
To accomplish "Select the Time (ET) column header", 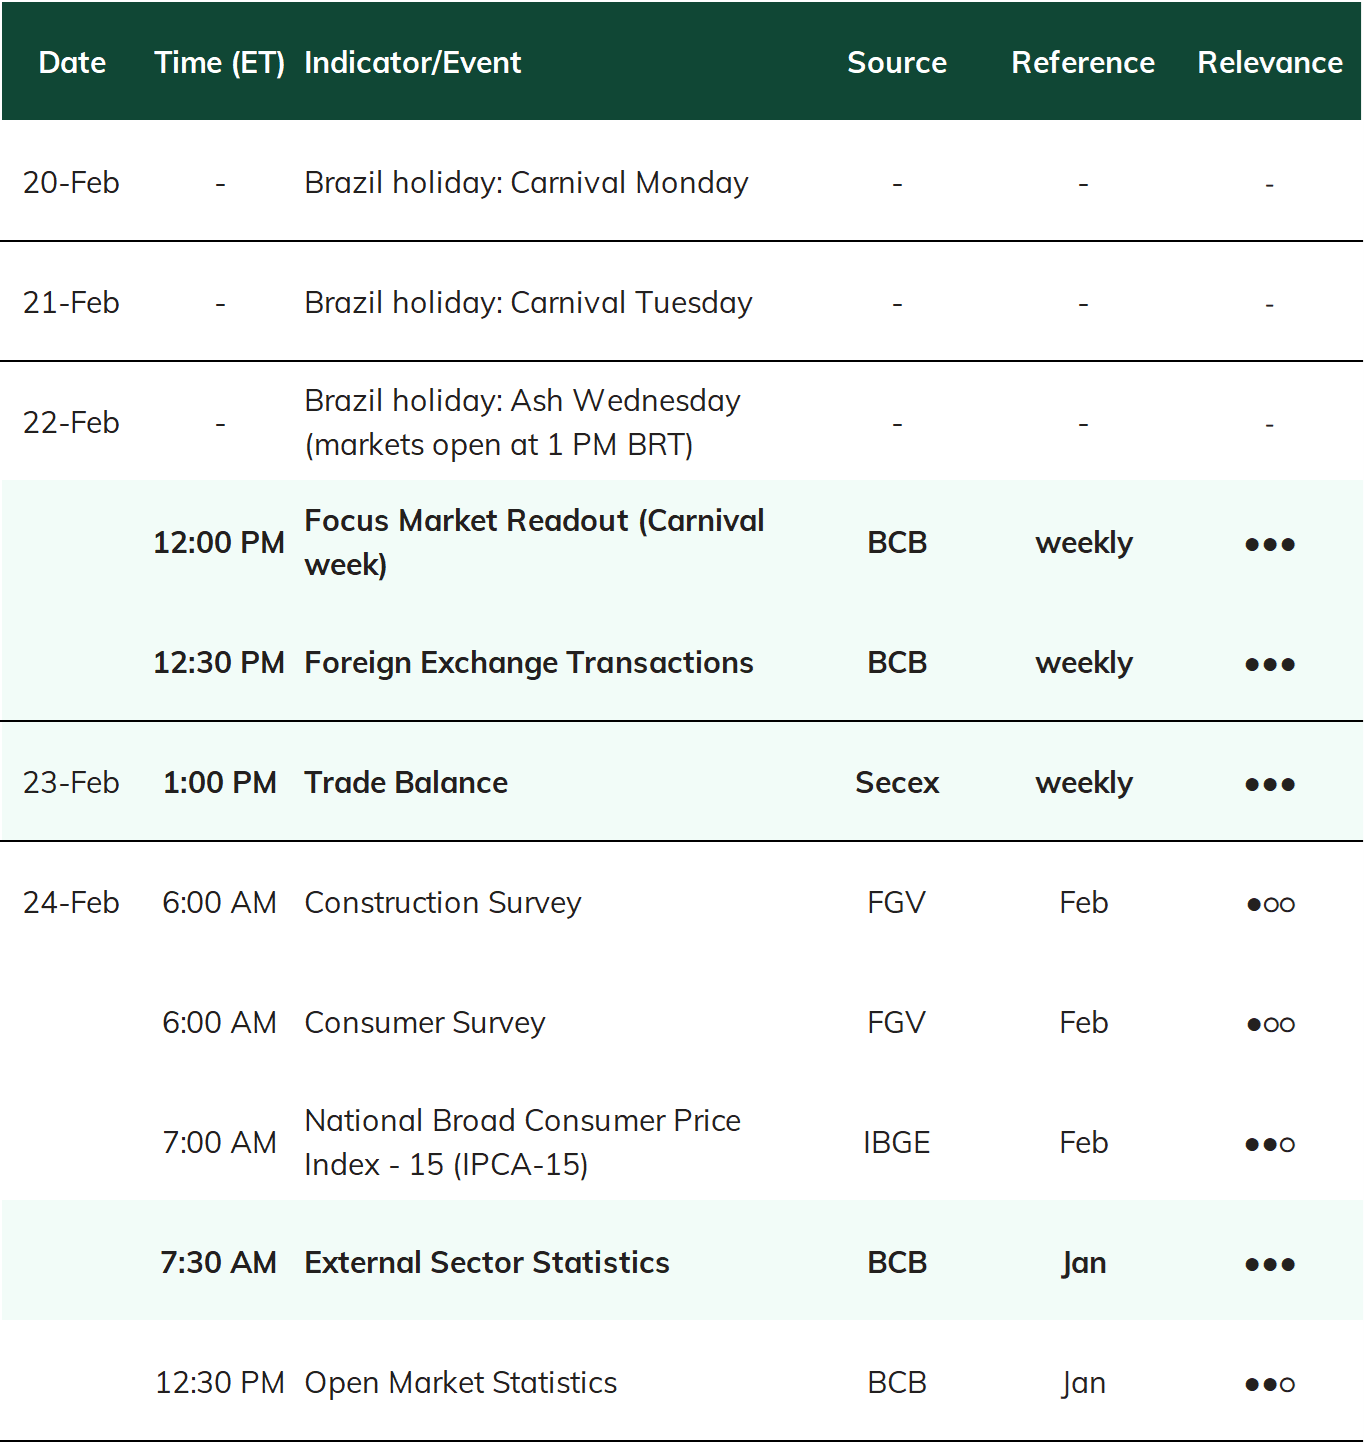I will (219, 62).
